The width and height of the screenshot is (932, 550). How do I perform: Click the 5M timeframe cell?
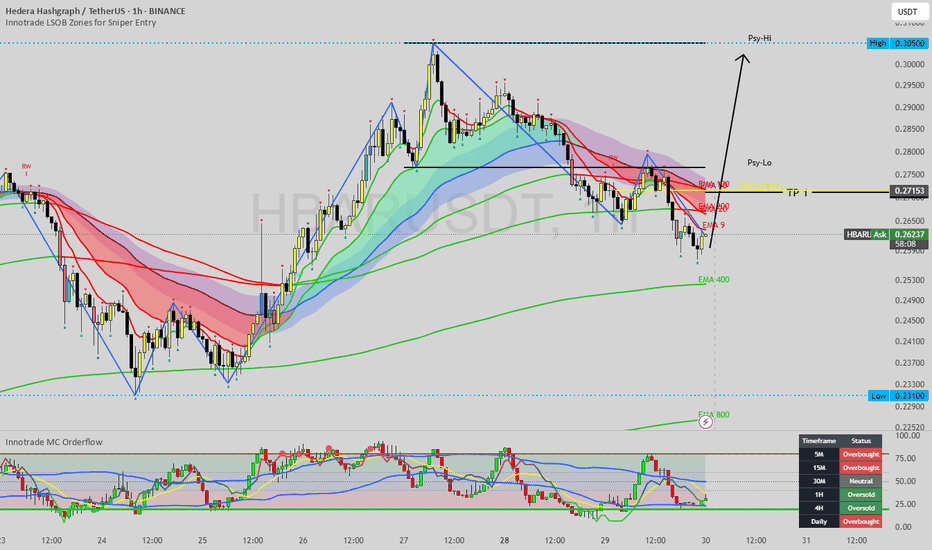[x=819, y=454]
